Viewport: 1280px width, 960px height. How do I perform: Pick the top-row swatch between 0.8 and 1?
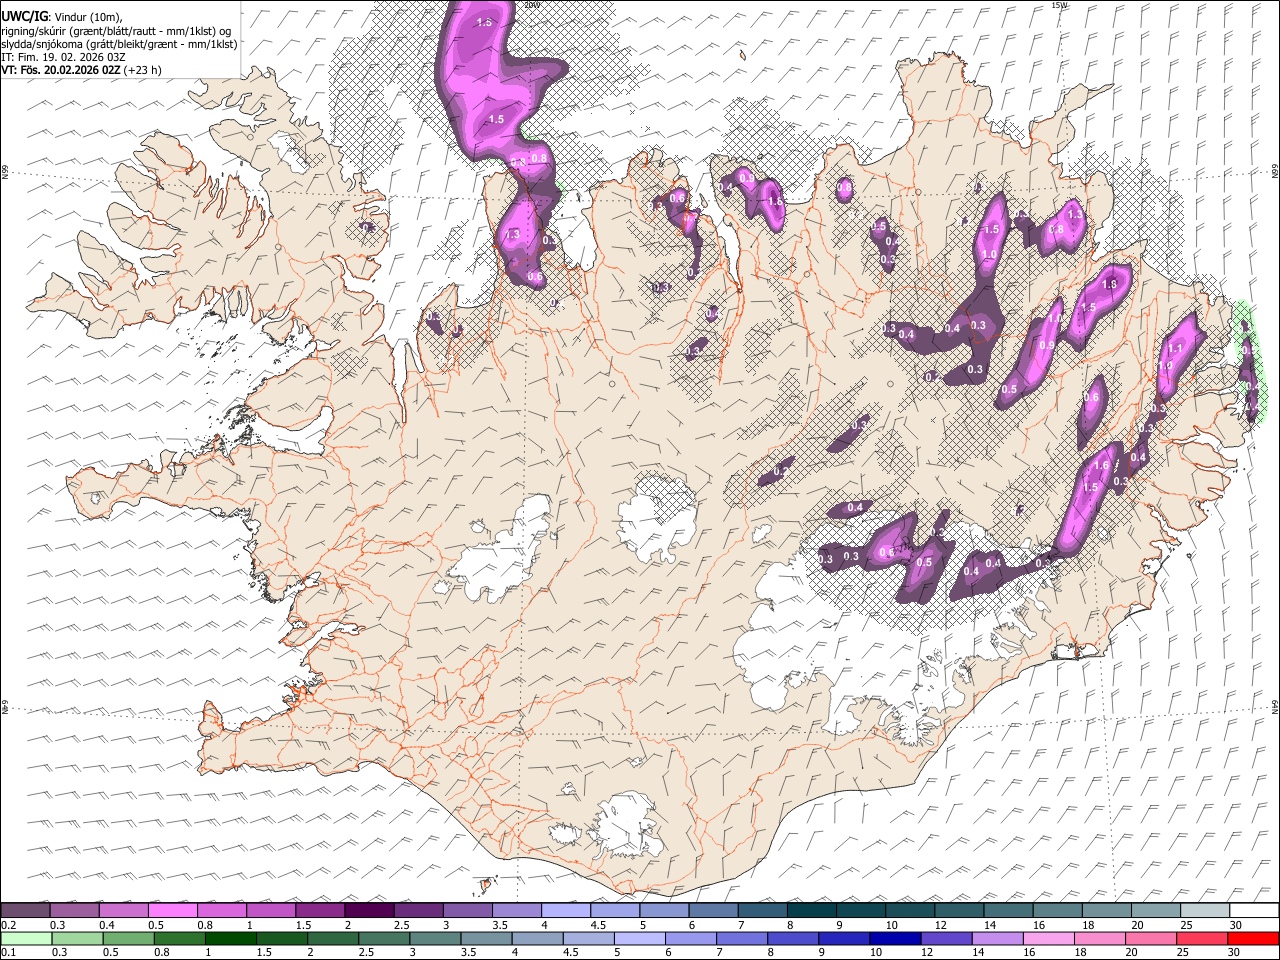221,910
